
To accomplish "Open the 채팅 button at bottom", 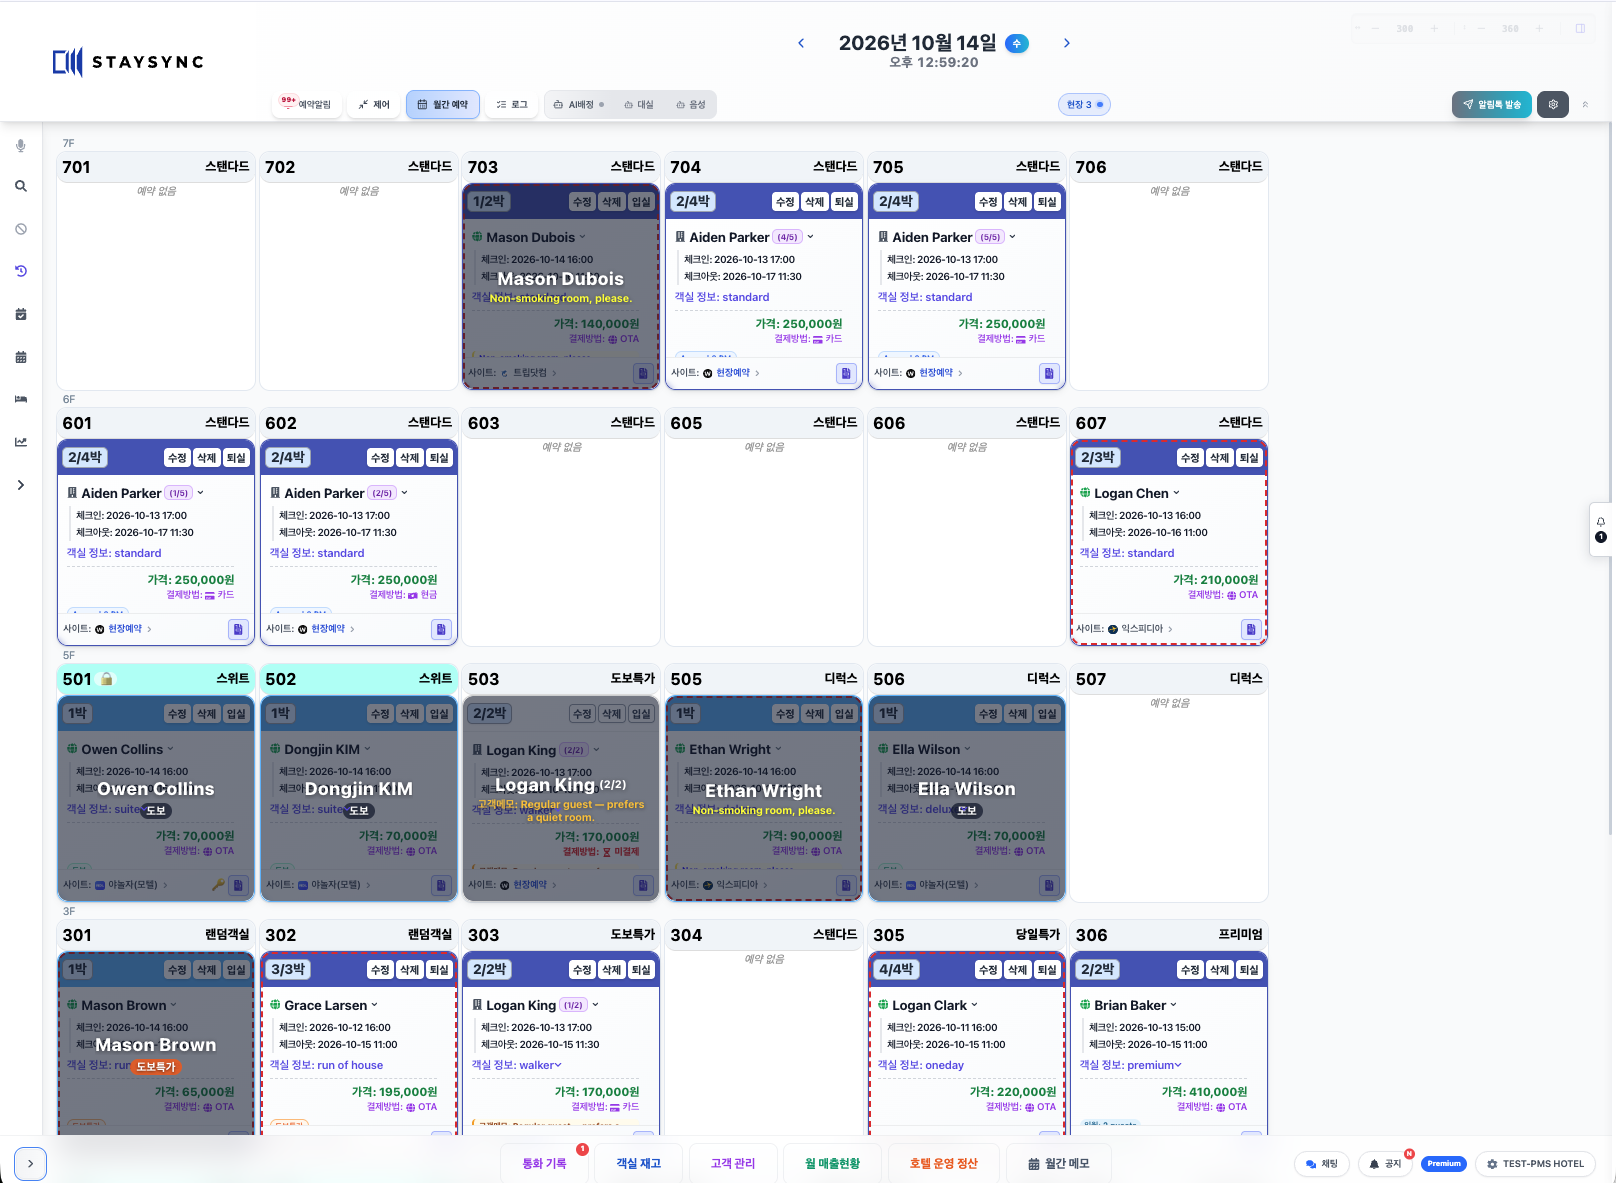I will [1322, 1164].
